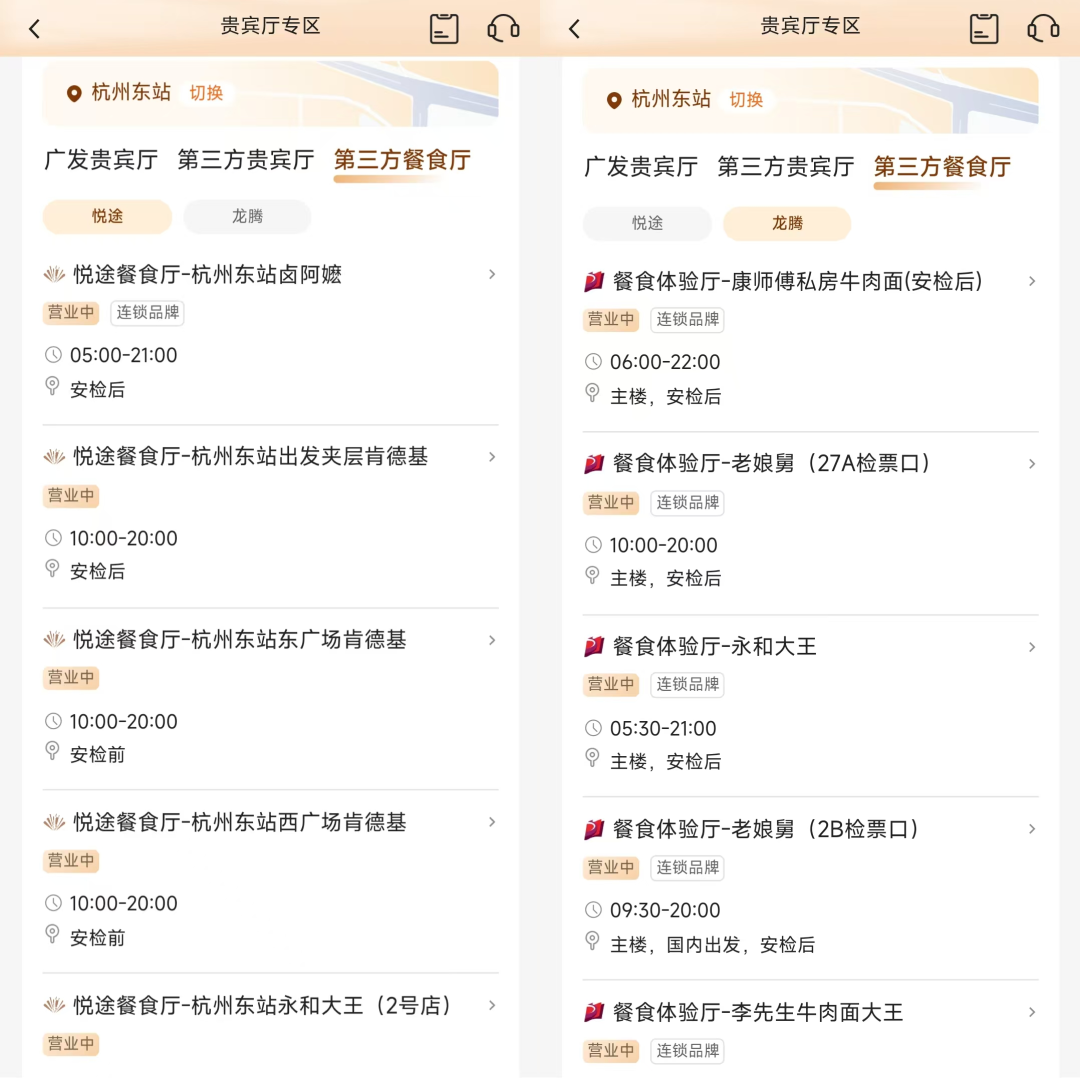Tap the 营业中 status tag under 永和大王
This screenshot has height=1078, width=1080.
(x=610, y=685)
